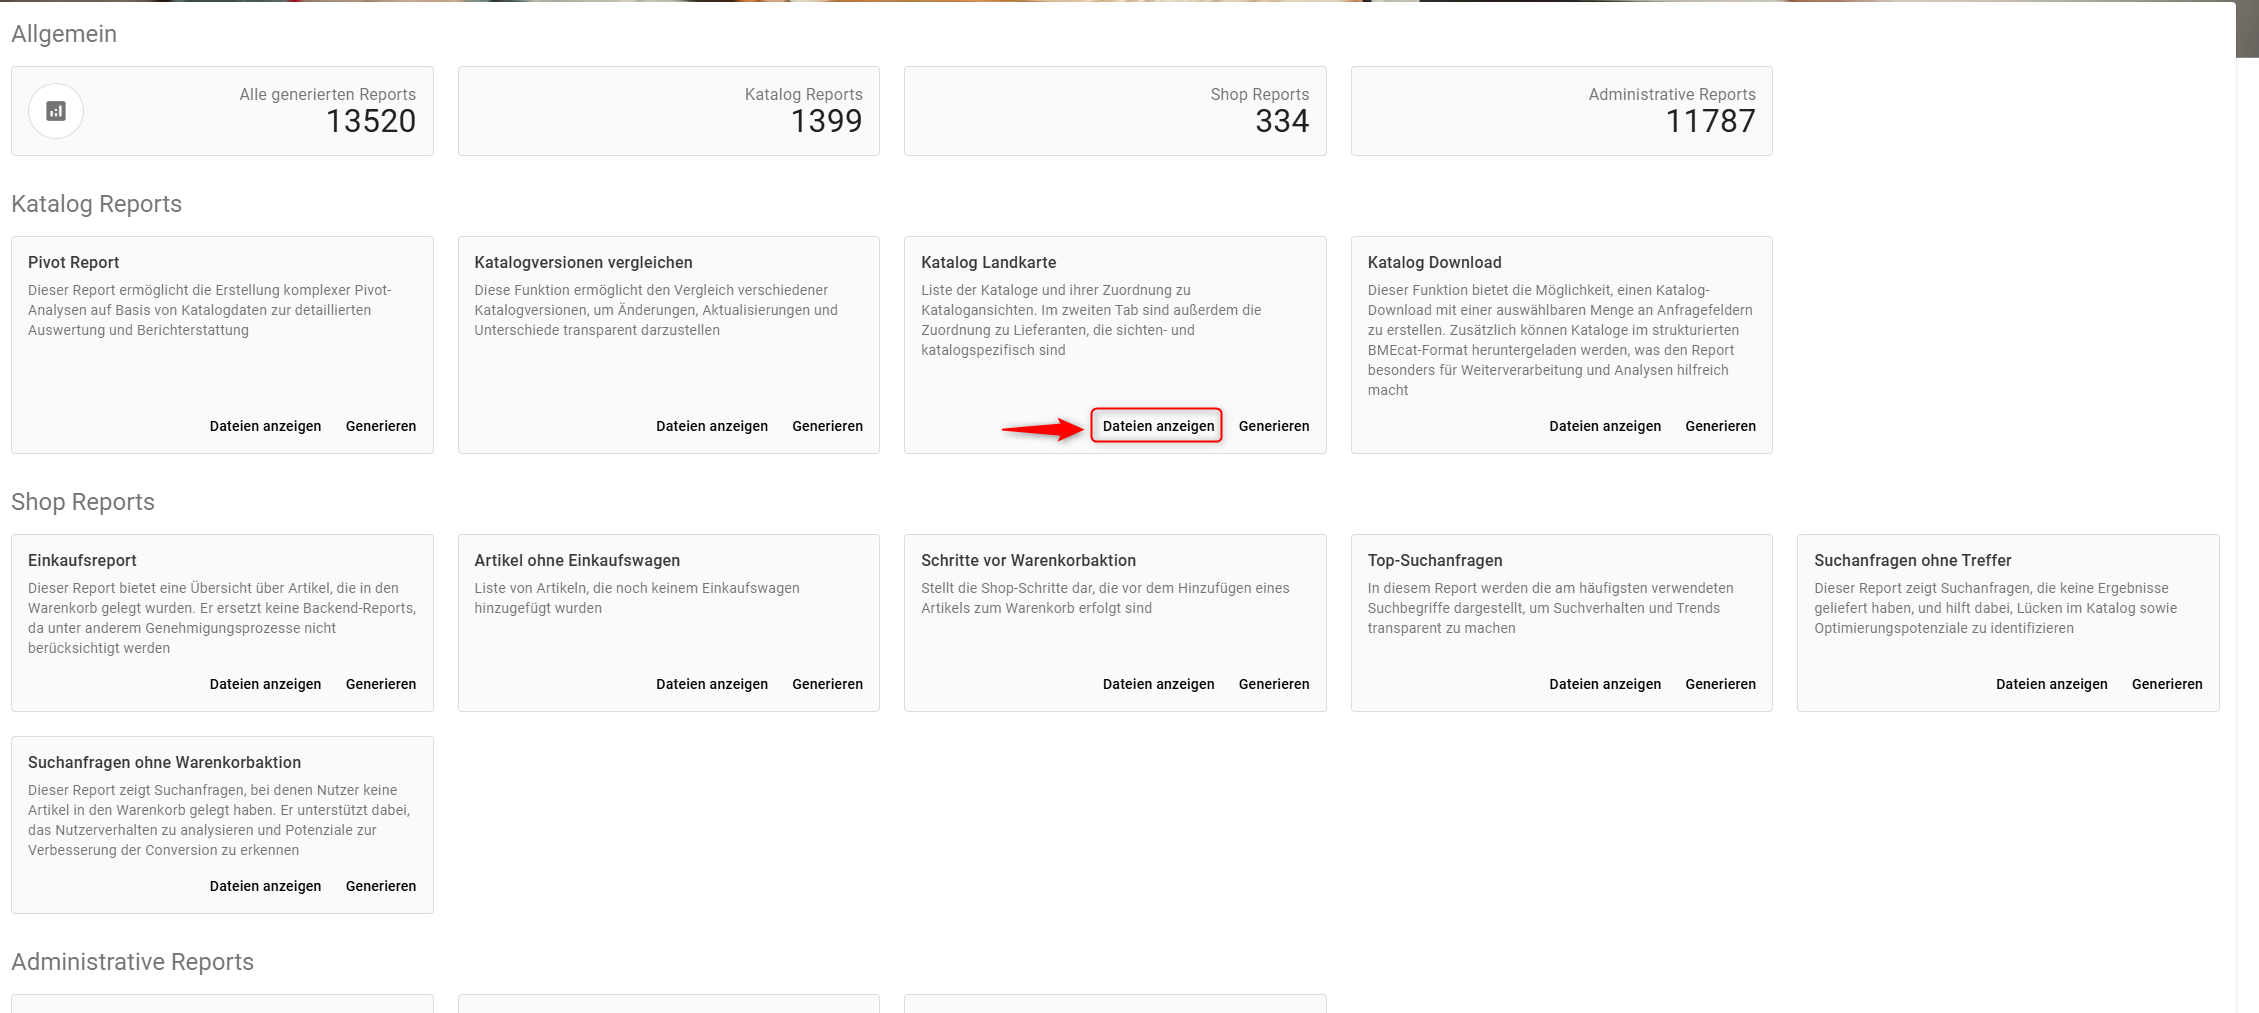This screenshot has width=2259, height=1013.
Task: Select the Shop Reports summary card
Action: coord(1115,111)
